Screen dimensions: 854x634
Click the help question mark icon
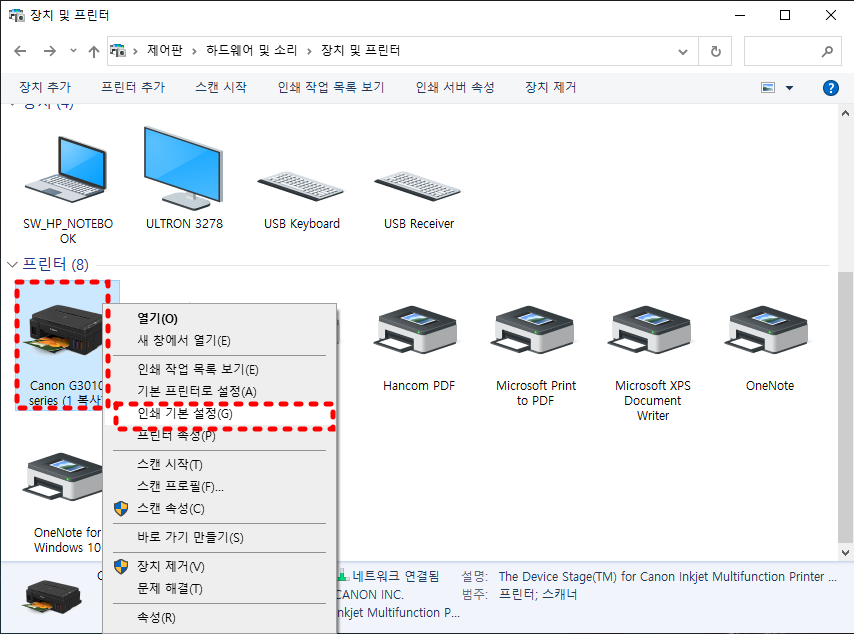[x=831, y=88]
